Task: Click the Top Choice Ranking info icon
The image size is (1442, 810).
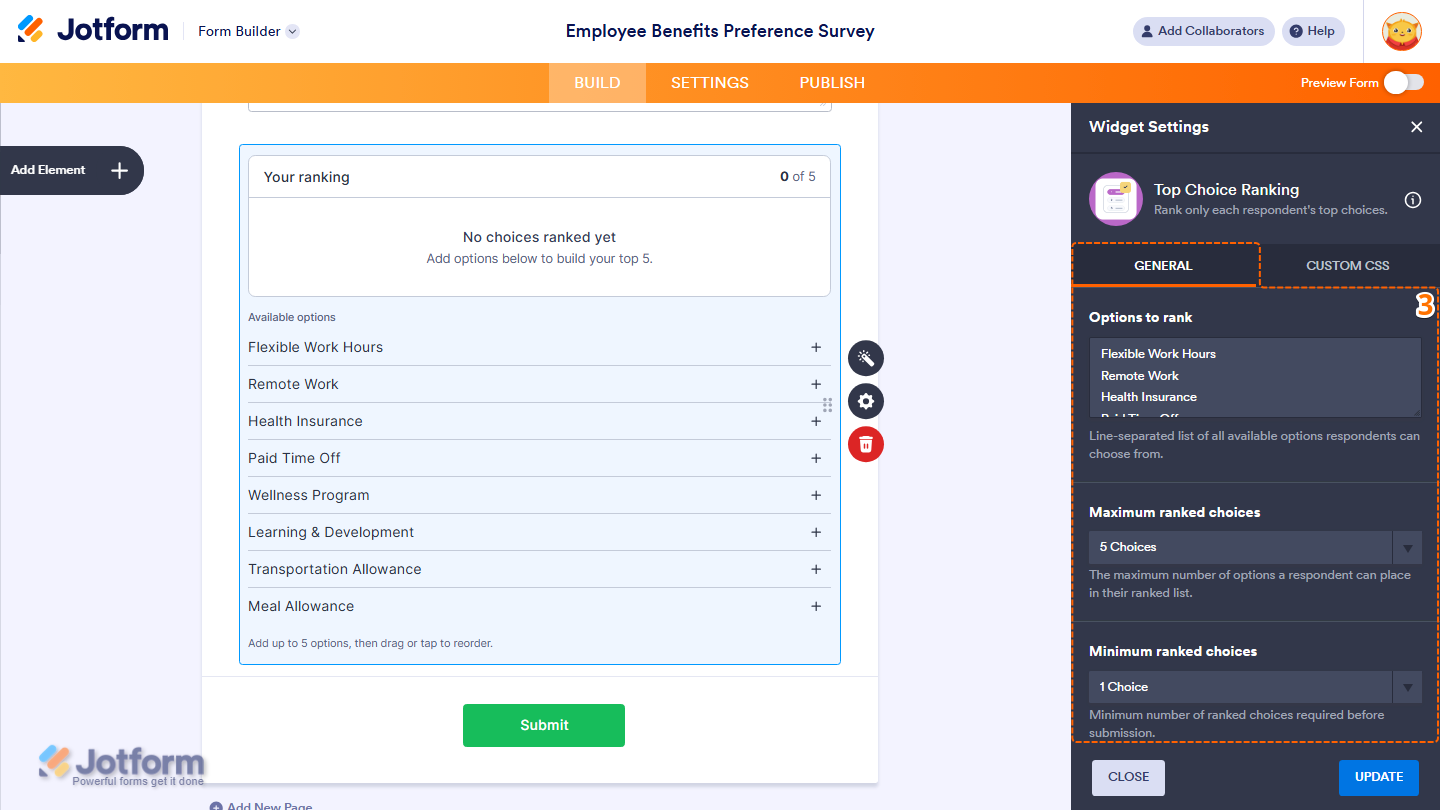Action: (1413, 200)
